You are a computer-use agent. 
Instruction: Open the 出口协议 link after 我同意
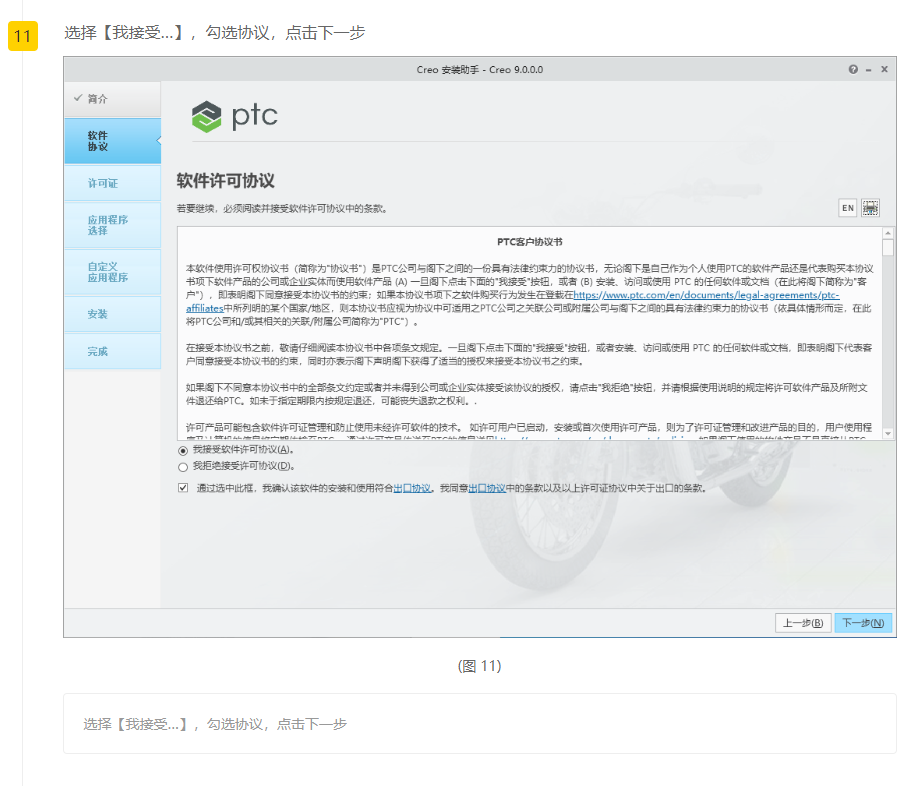coord(486,489)
